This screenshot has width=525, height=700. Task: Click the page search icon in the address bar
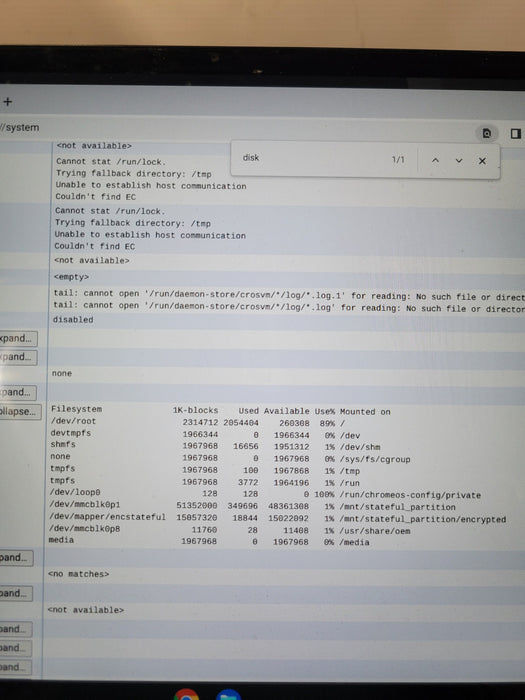[487, 133]
